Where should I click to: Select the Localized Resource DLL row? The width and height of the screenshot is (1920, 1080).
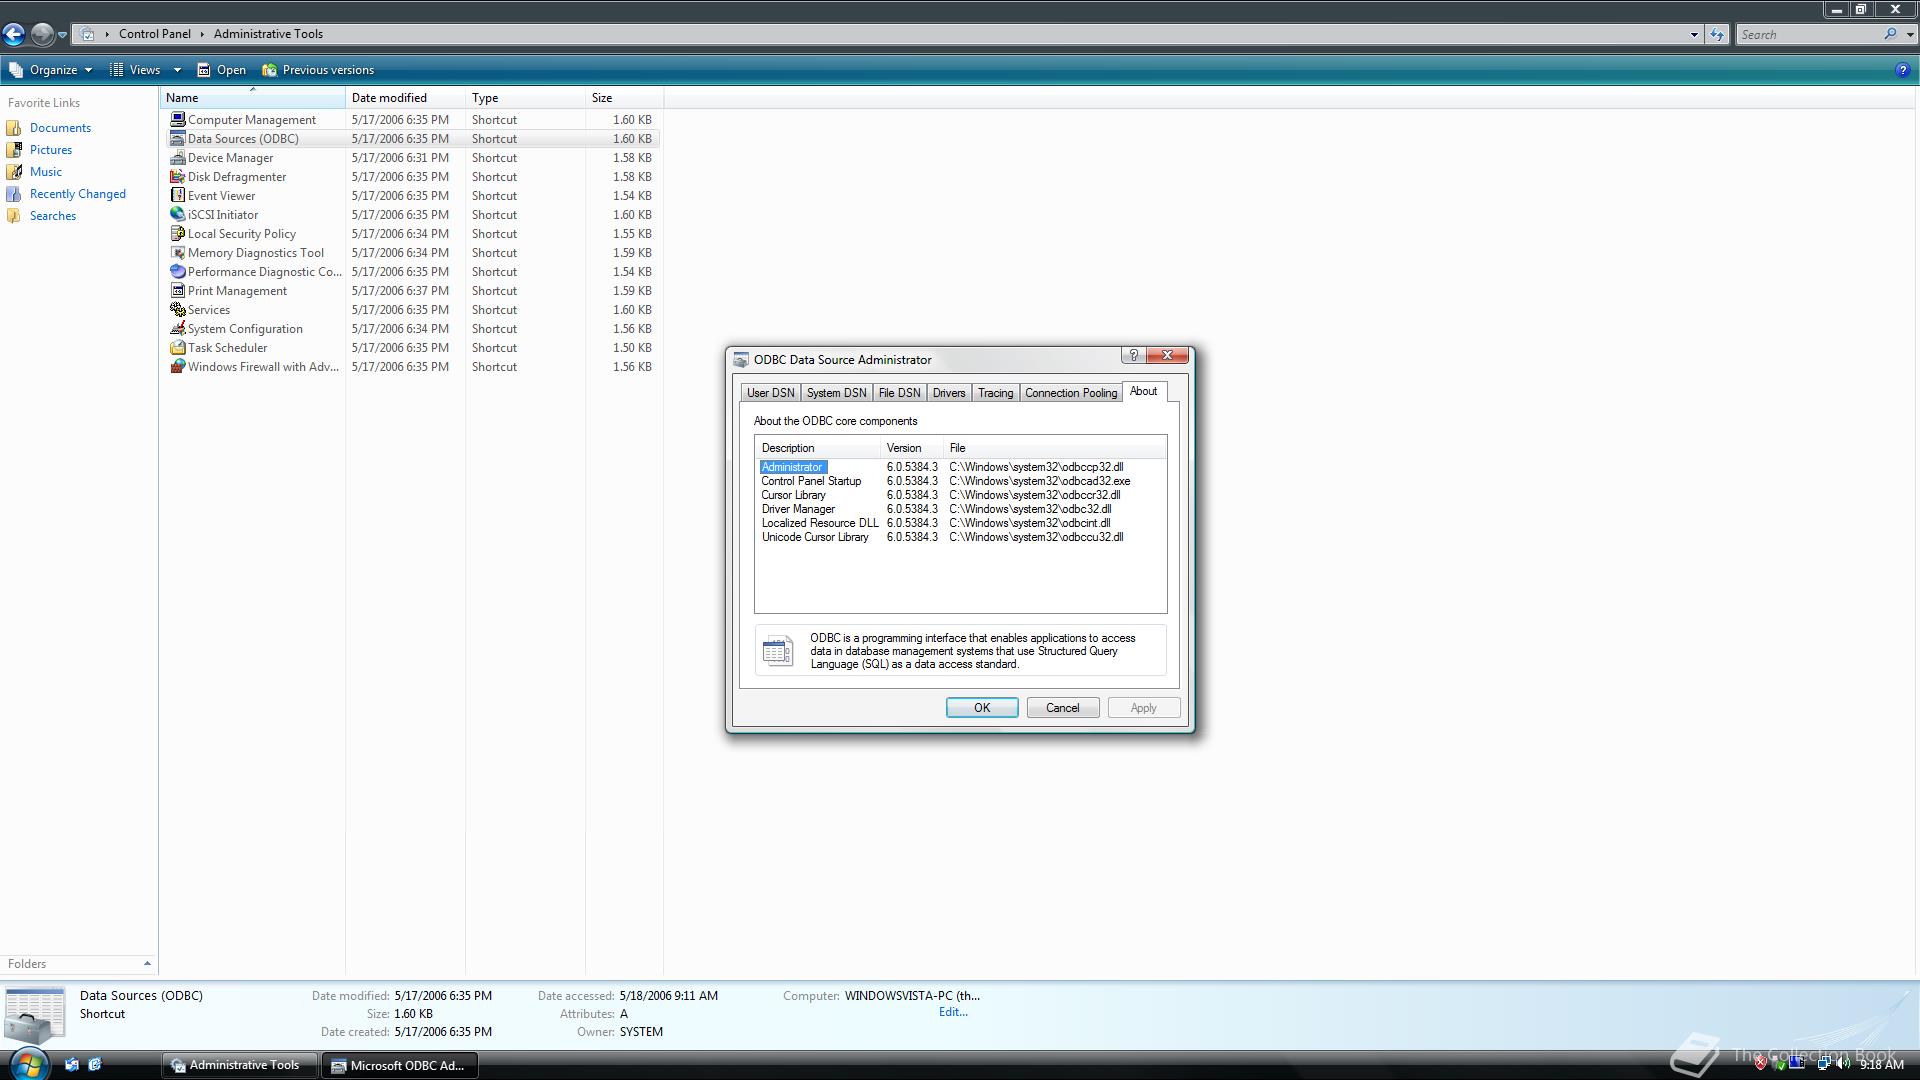pyautogui.click(x=960, y=523)
